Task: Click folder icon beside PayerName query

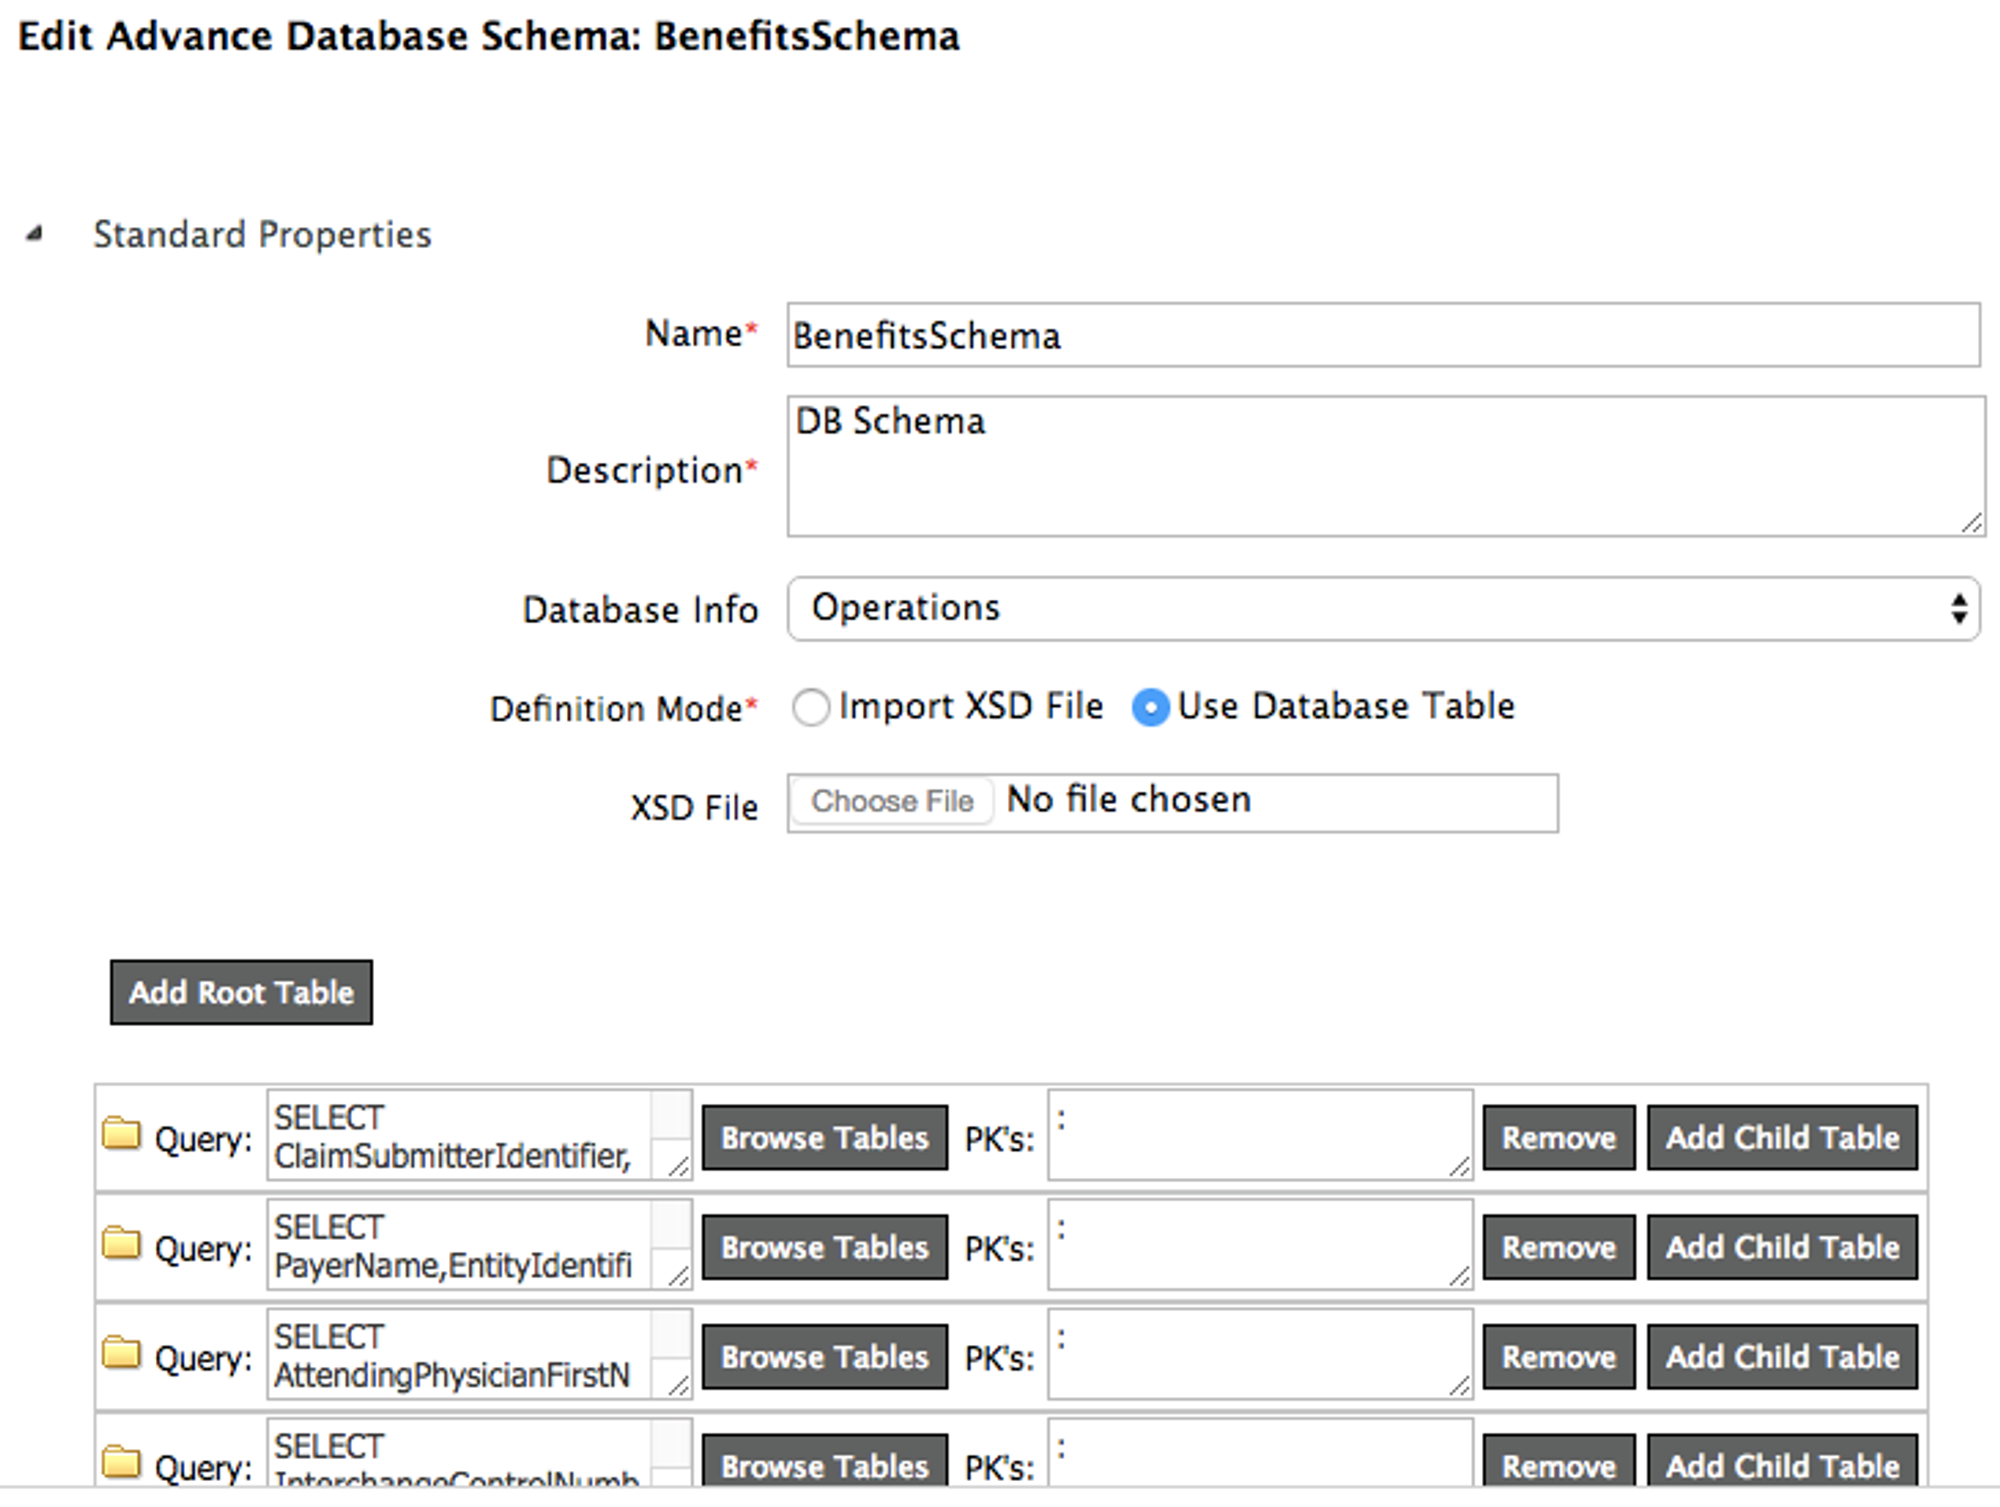Action: click(122, 1244)
